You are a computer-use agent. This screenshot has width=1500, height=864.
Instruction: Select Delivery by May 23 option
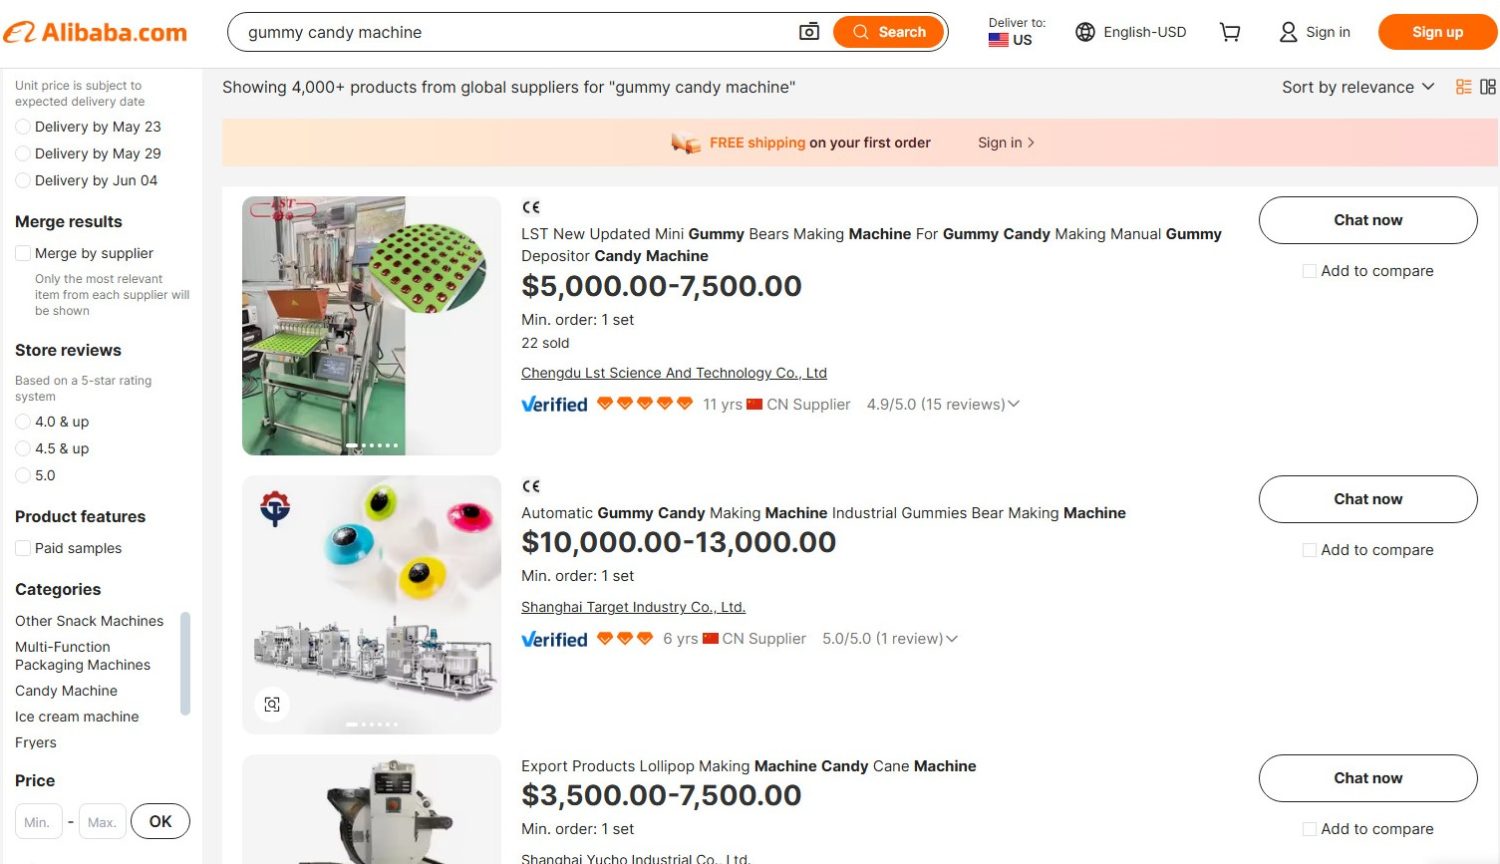click(23, 127)
